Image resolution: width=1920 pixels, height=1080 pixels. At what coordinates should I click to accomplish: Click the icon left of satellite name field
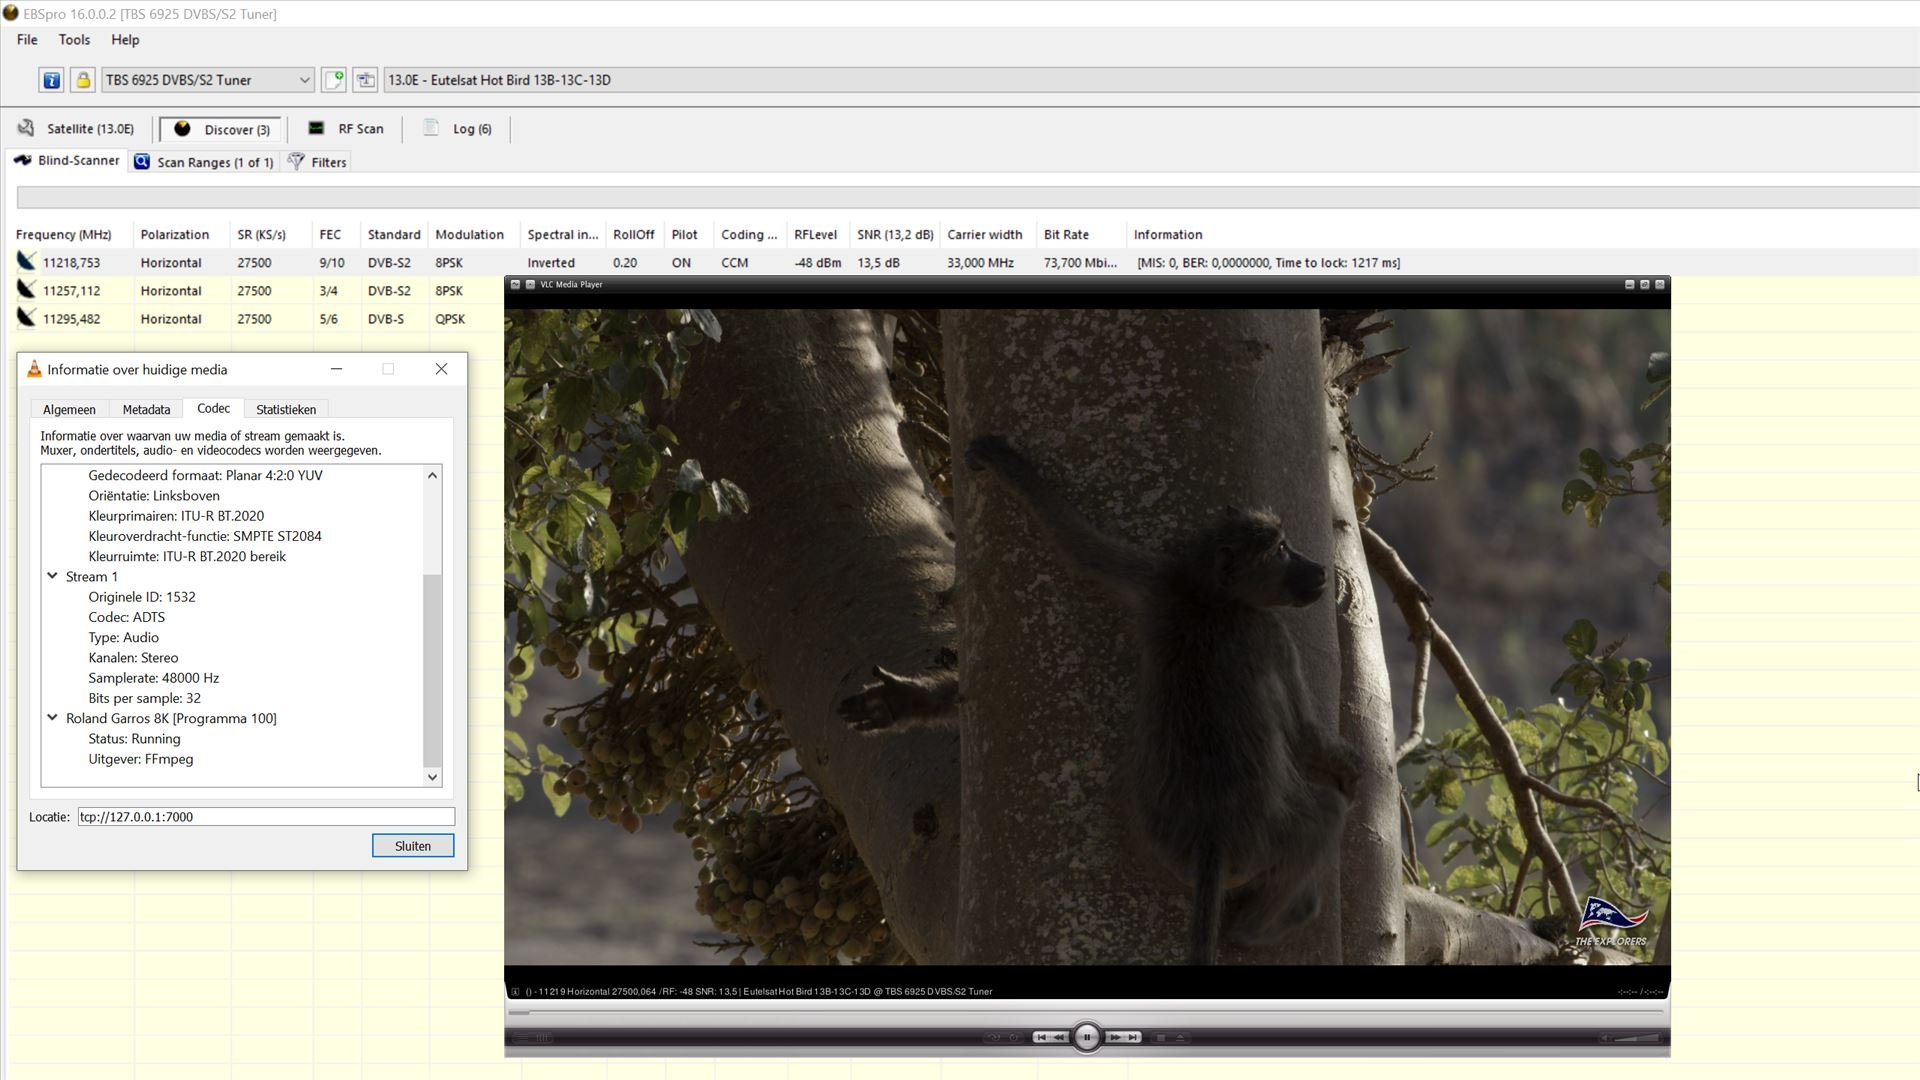(x=366, y=80)
